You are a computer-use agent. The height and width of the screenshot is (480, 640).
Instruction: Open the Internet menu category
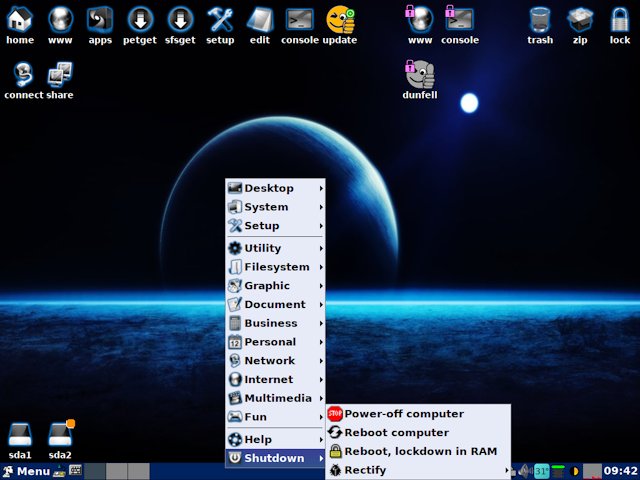pos(275,380)
